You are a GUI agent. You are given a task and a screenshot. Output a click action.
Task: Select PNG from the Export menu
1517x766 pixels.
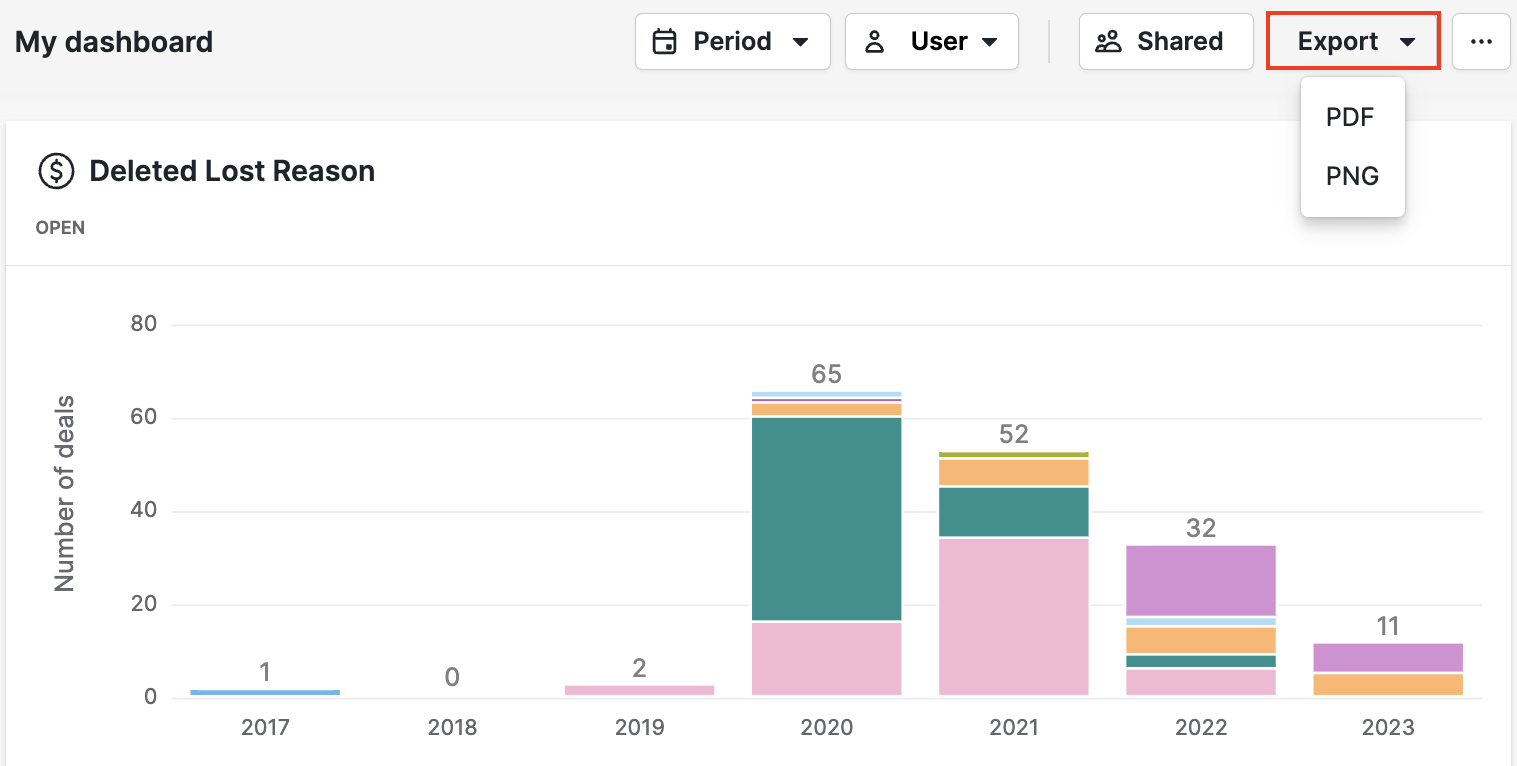coord(1352,176)
